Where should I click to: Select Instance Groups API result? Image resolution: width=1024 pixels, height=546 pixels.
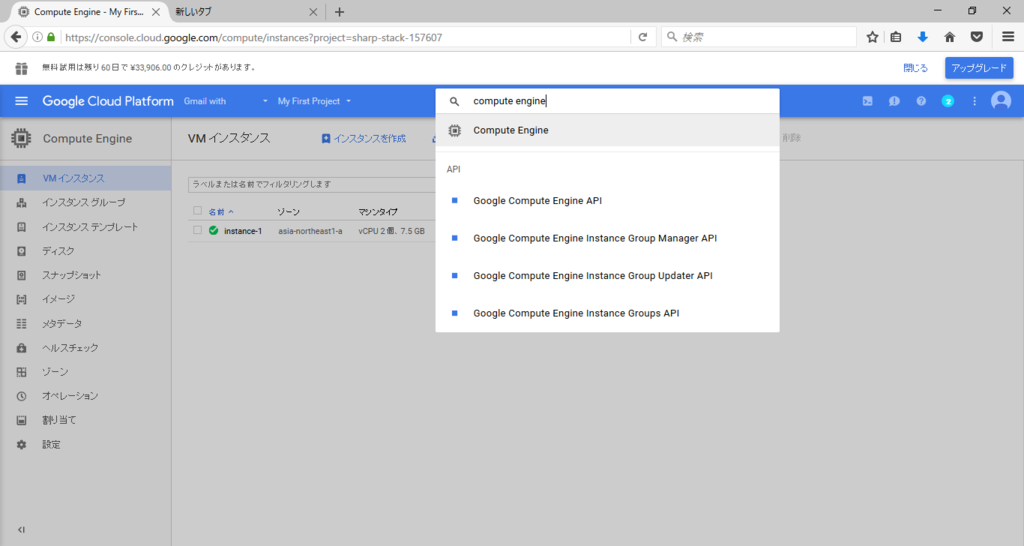(607, 313)
